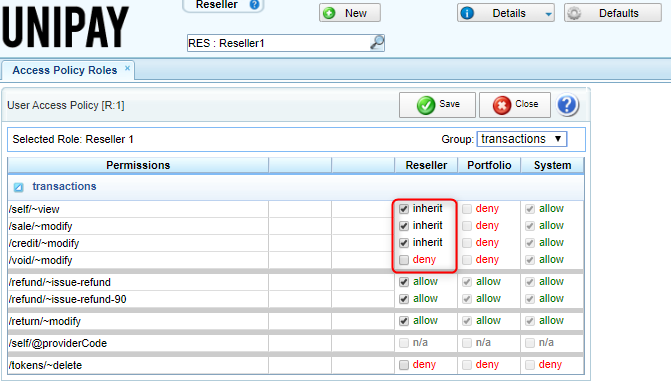This screenshot has height=384, width=671.
Task: Uncheck Reseller inherit for /self/~view
Action: point(404,209)
